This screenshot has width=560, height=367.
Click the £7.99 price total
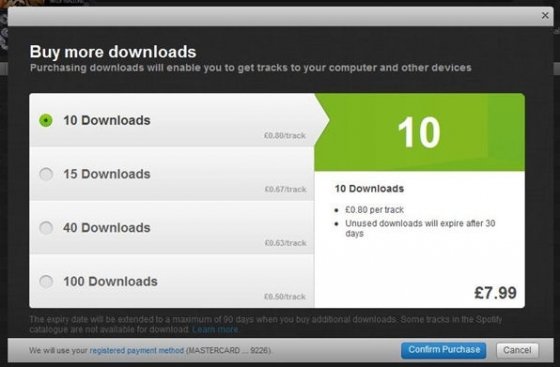click(495, 293)
